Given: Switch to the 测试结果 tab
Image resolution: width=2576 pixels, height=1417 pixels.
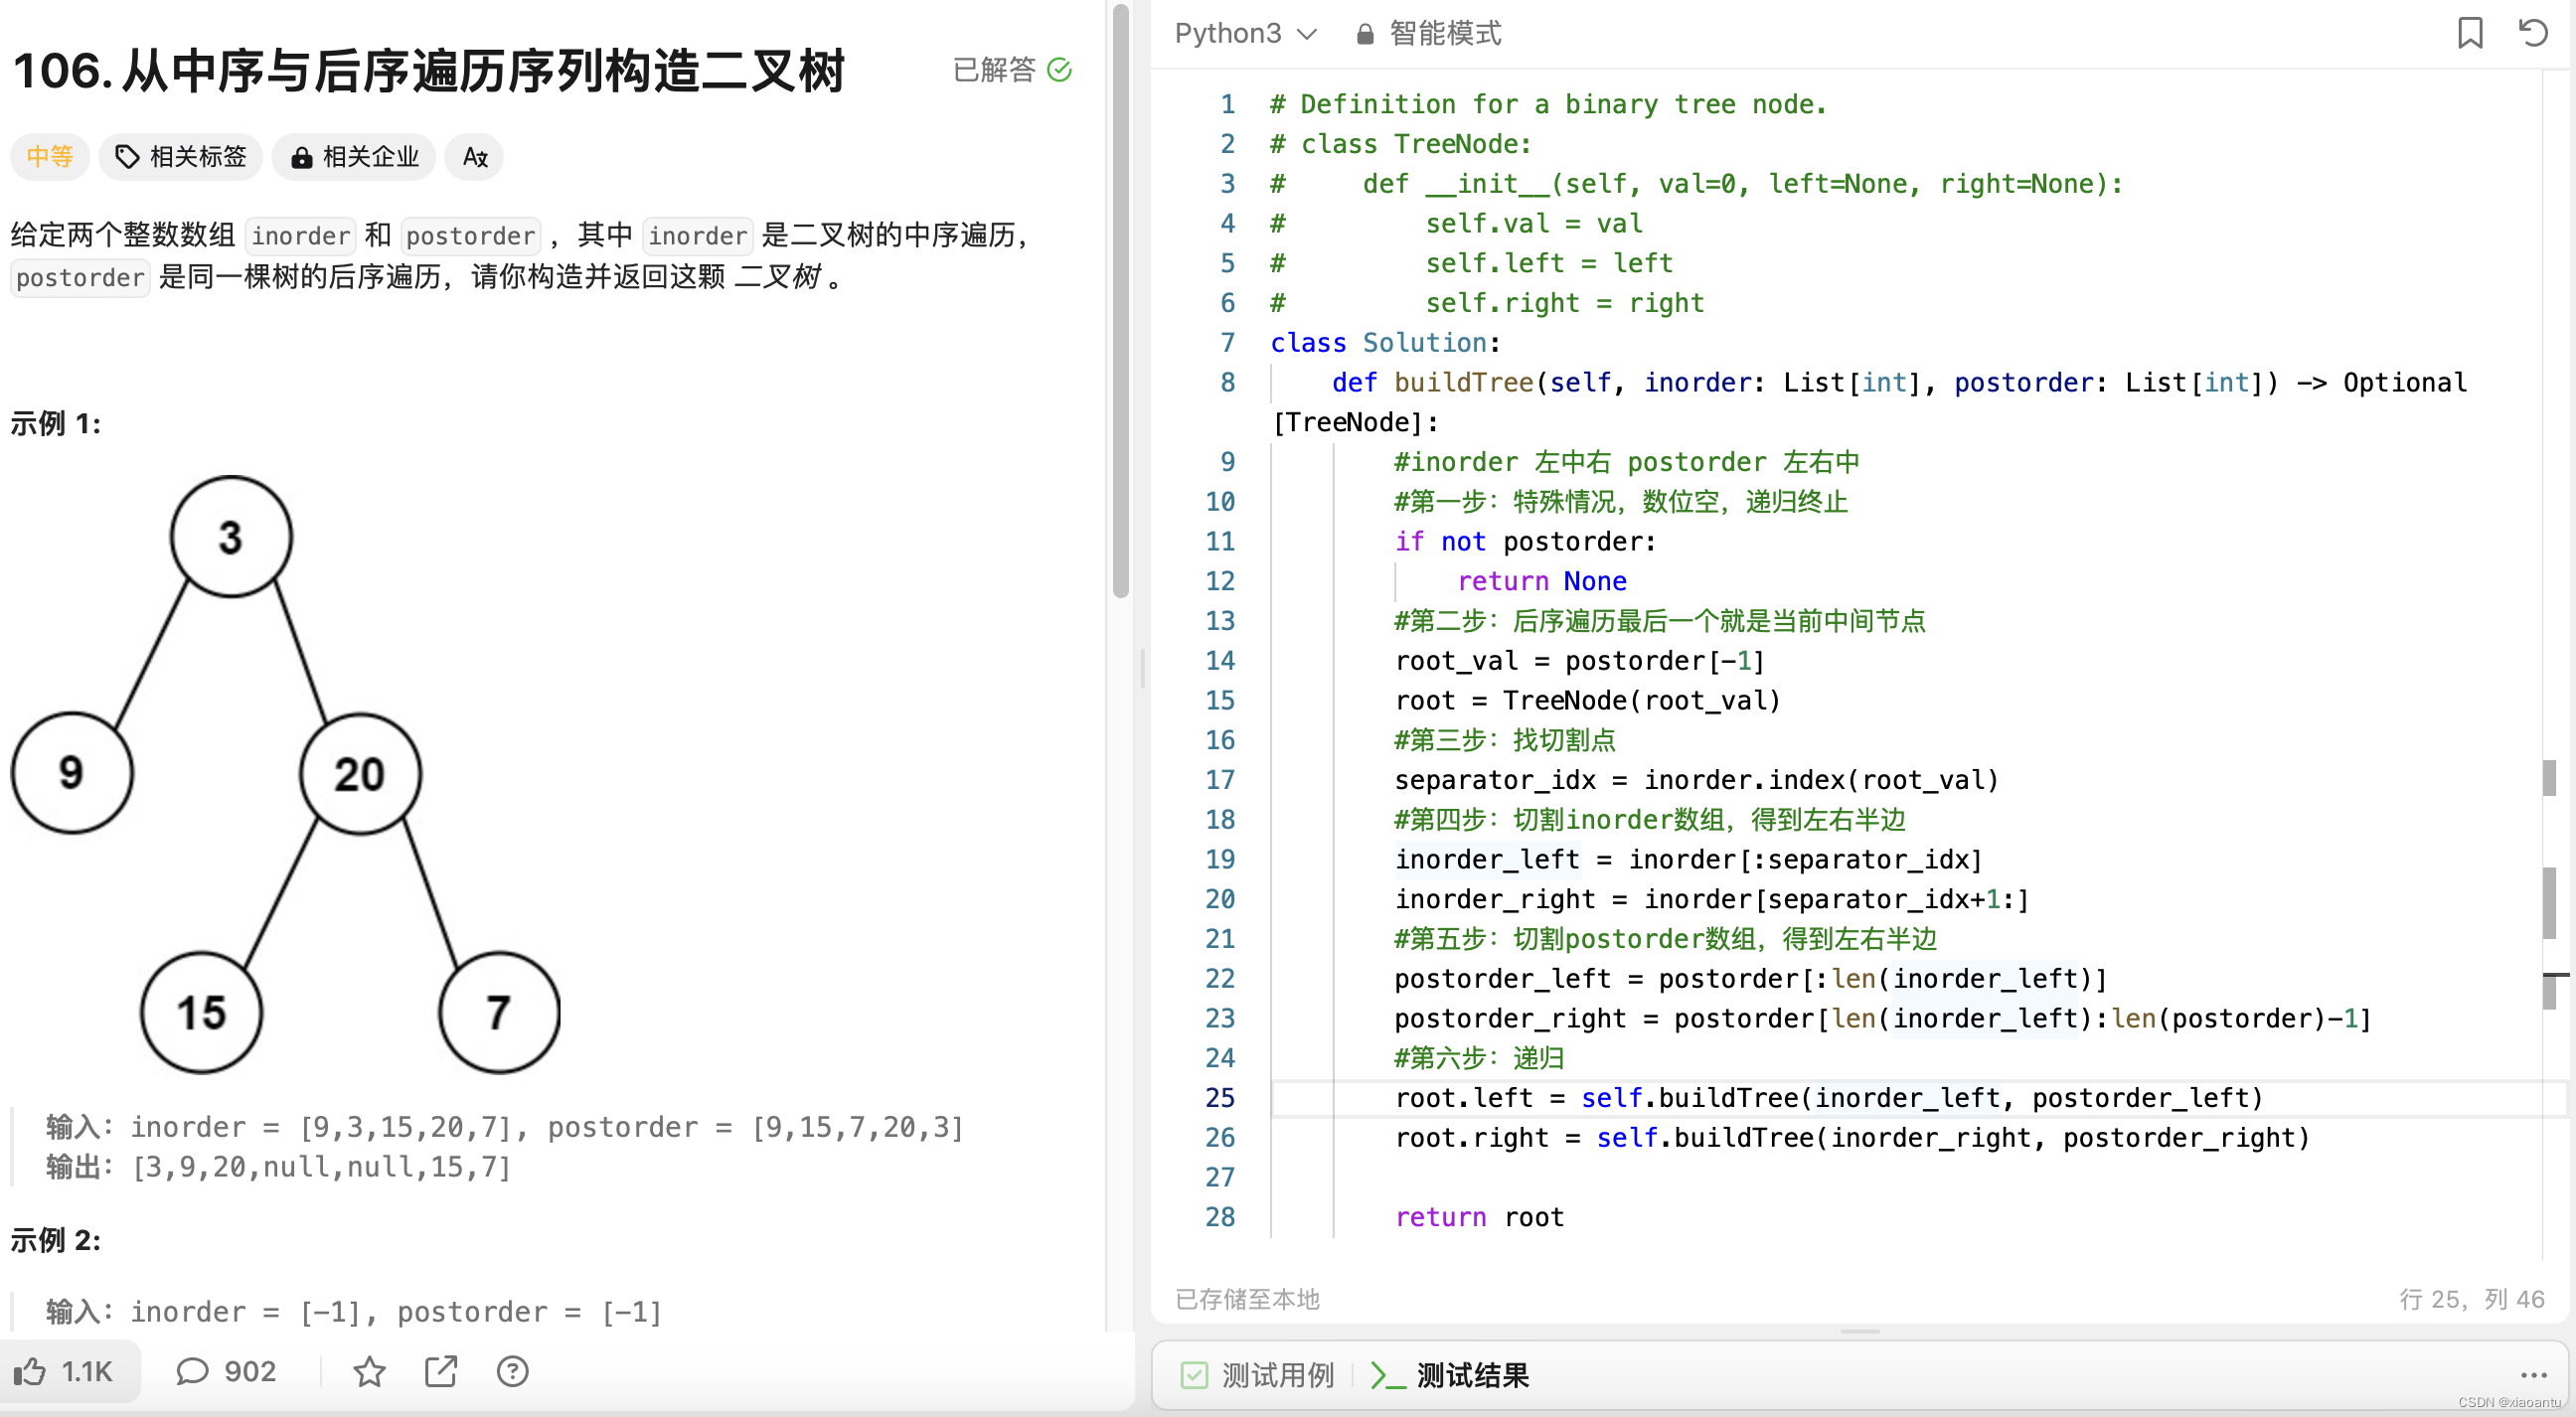Looking at the screenshot, I should (1449, 1375).
